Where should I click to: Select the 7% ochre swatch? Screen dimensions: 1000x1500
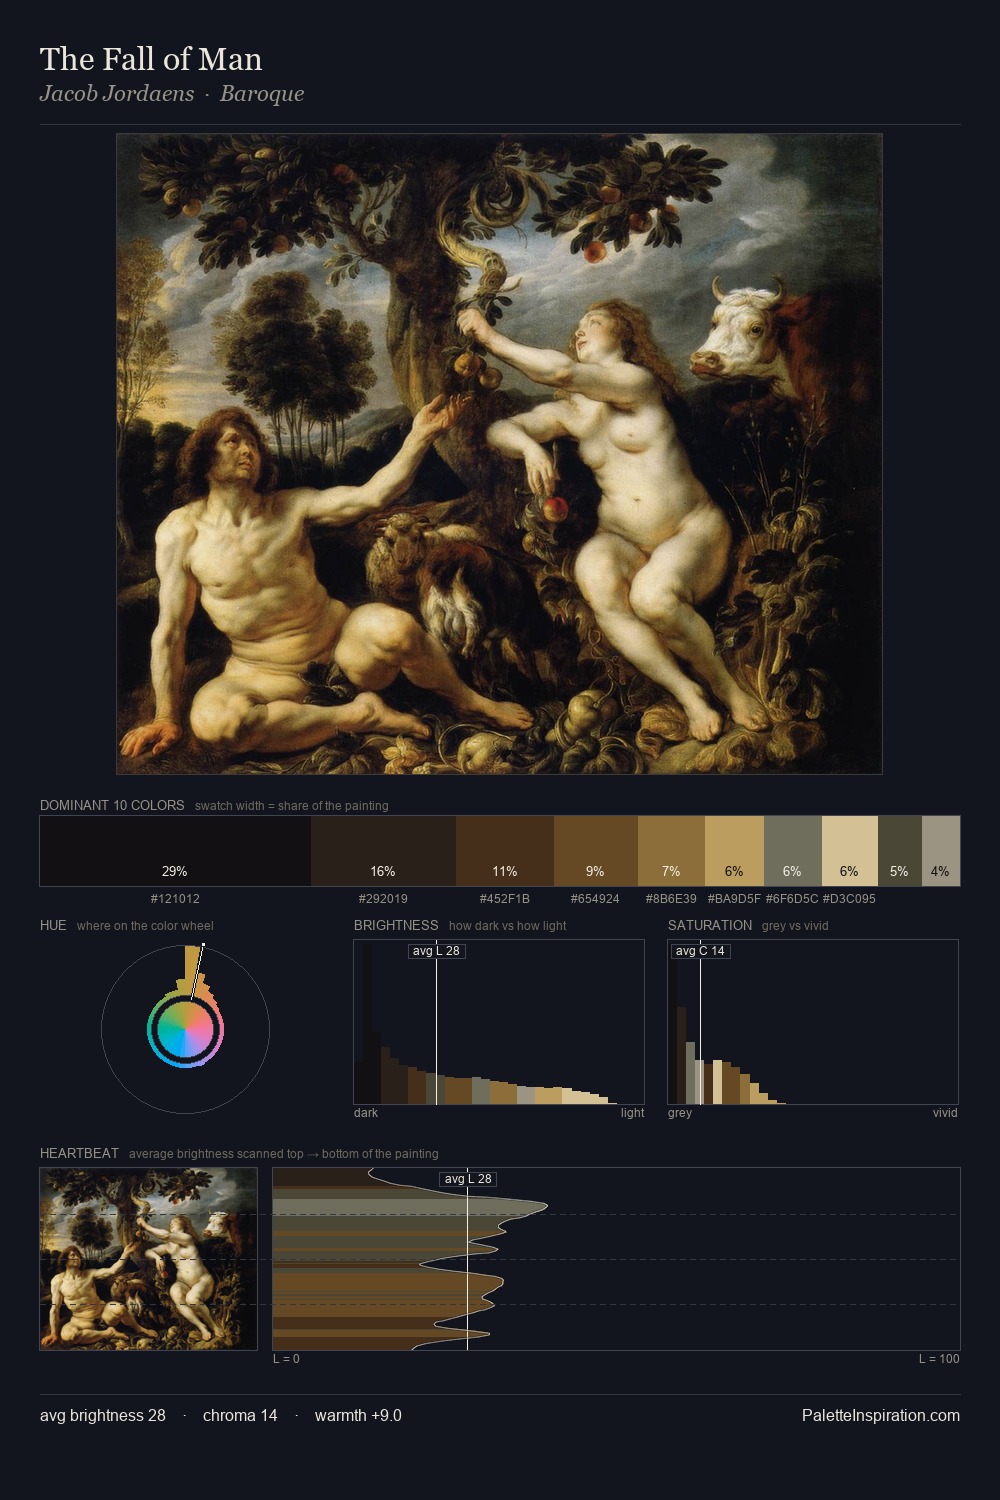coord(671,851)
